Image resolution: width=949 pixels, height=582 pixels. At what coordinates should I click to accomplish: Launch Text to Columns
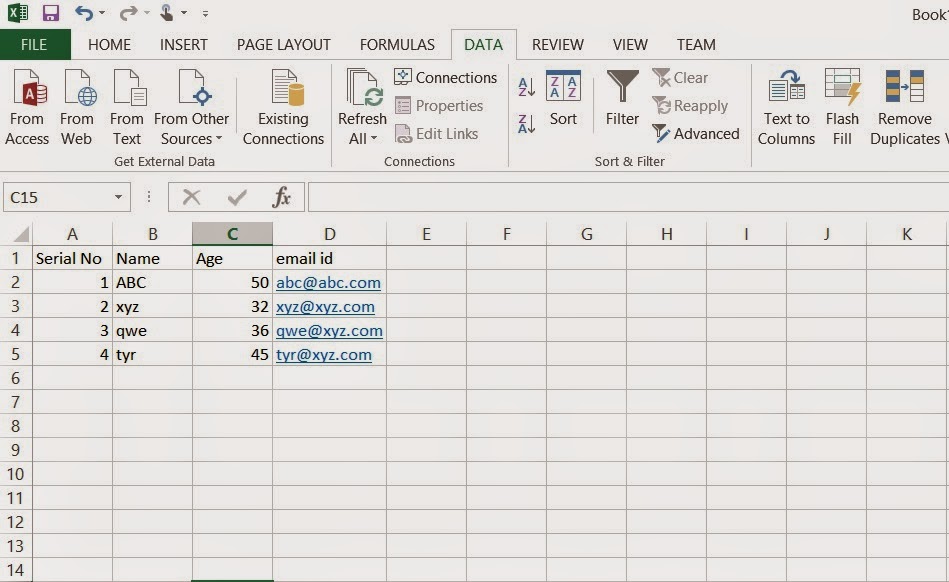coord(786,104)
